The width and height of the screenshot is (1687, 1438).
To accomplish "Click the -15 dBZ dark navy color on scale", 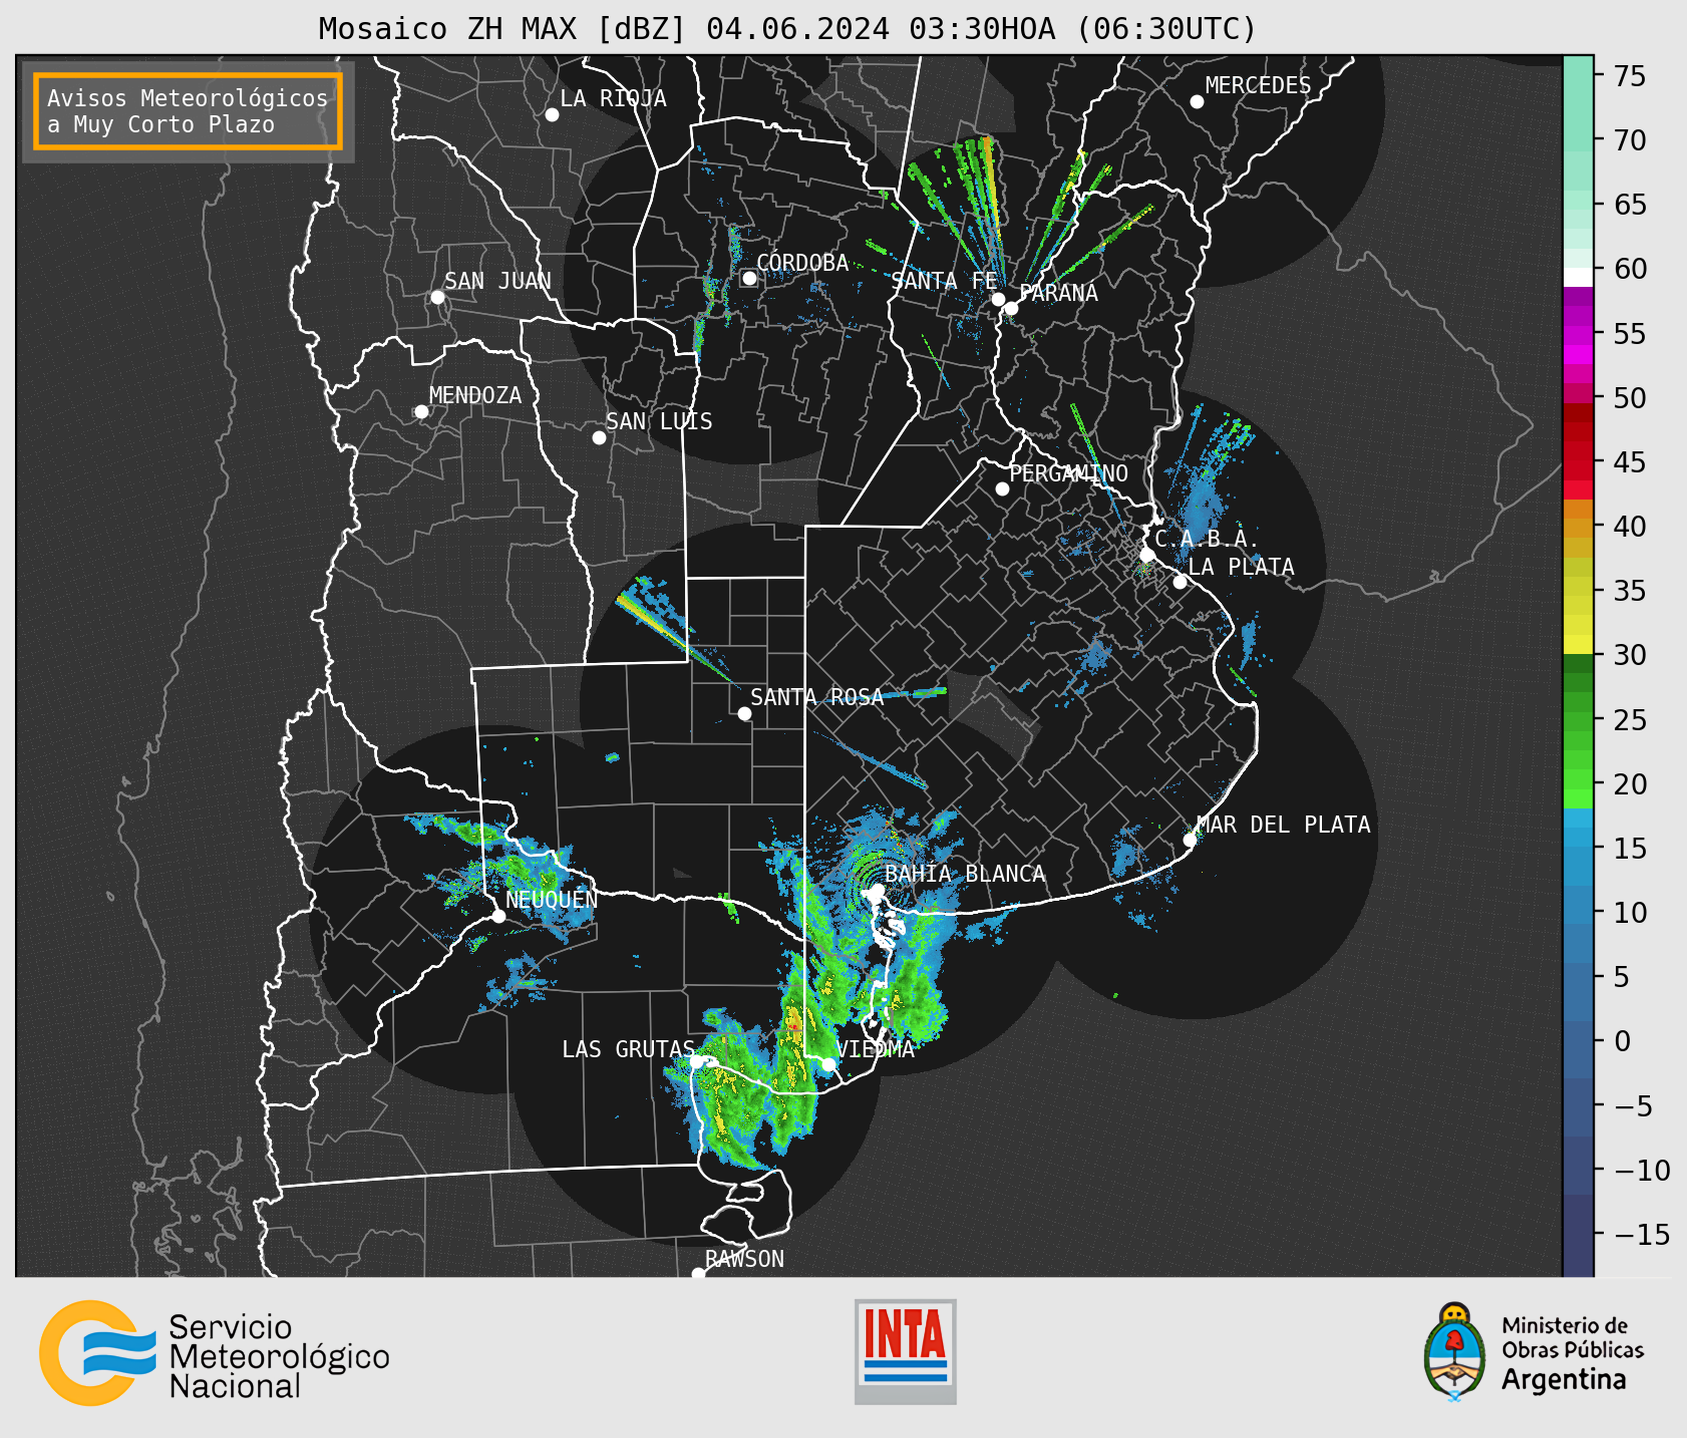I will pyautogui.click(x=1578, y=1235).
